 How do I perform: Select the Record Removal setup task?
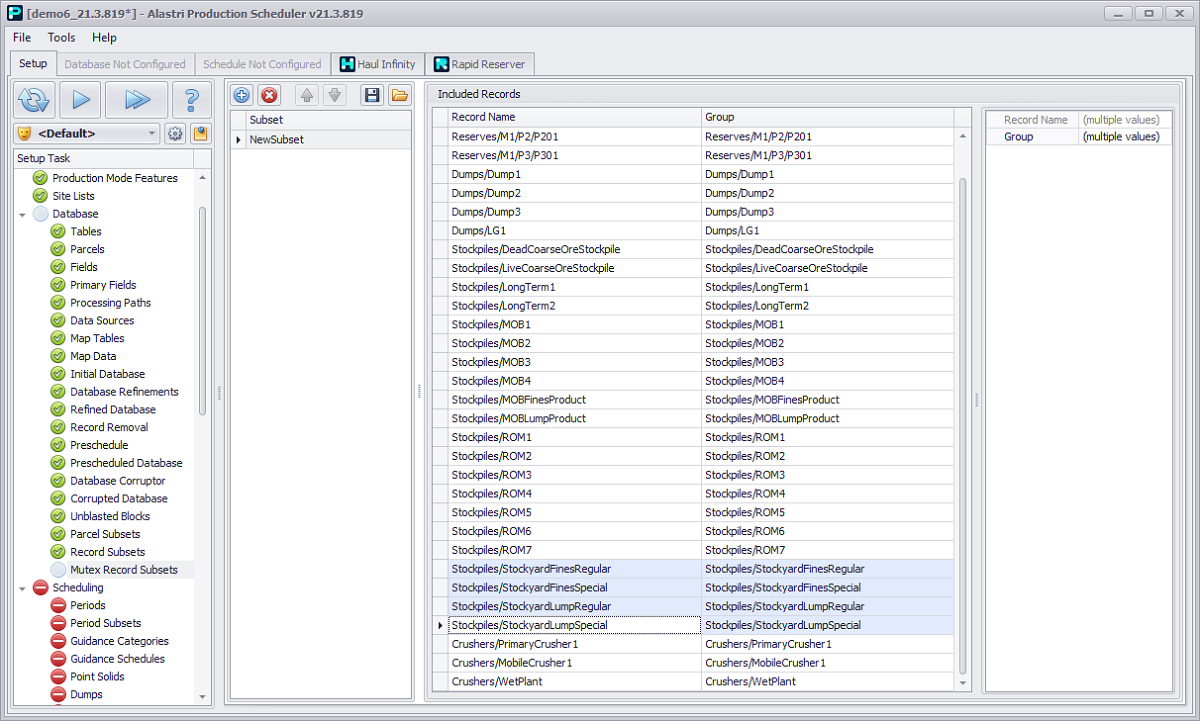[x=108, y=427]
